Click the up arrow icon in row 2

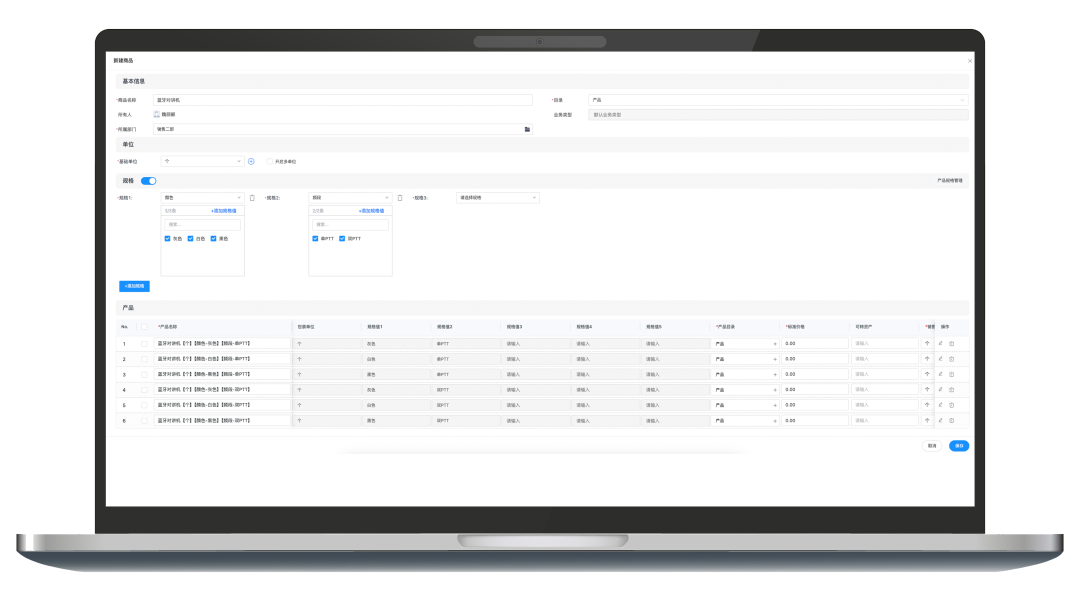(x=927, y=358)
